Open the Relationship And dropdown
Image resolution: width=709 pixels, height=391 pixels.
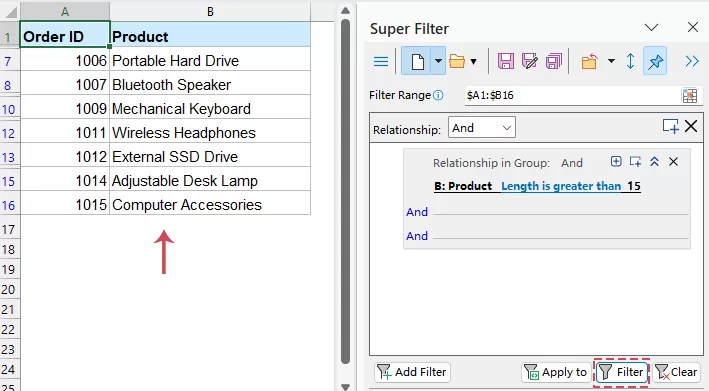[482, 128]
